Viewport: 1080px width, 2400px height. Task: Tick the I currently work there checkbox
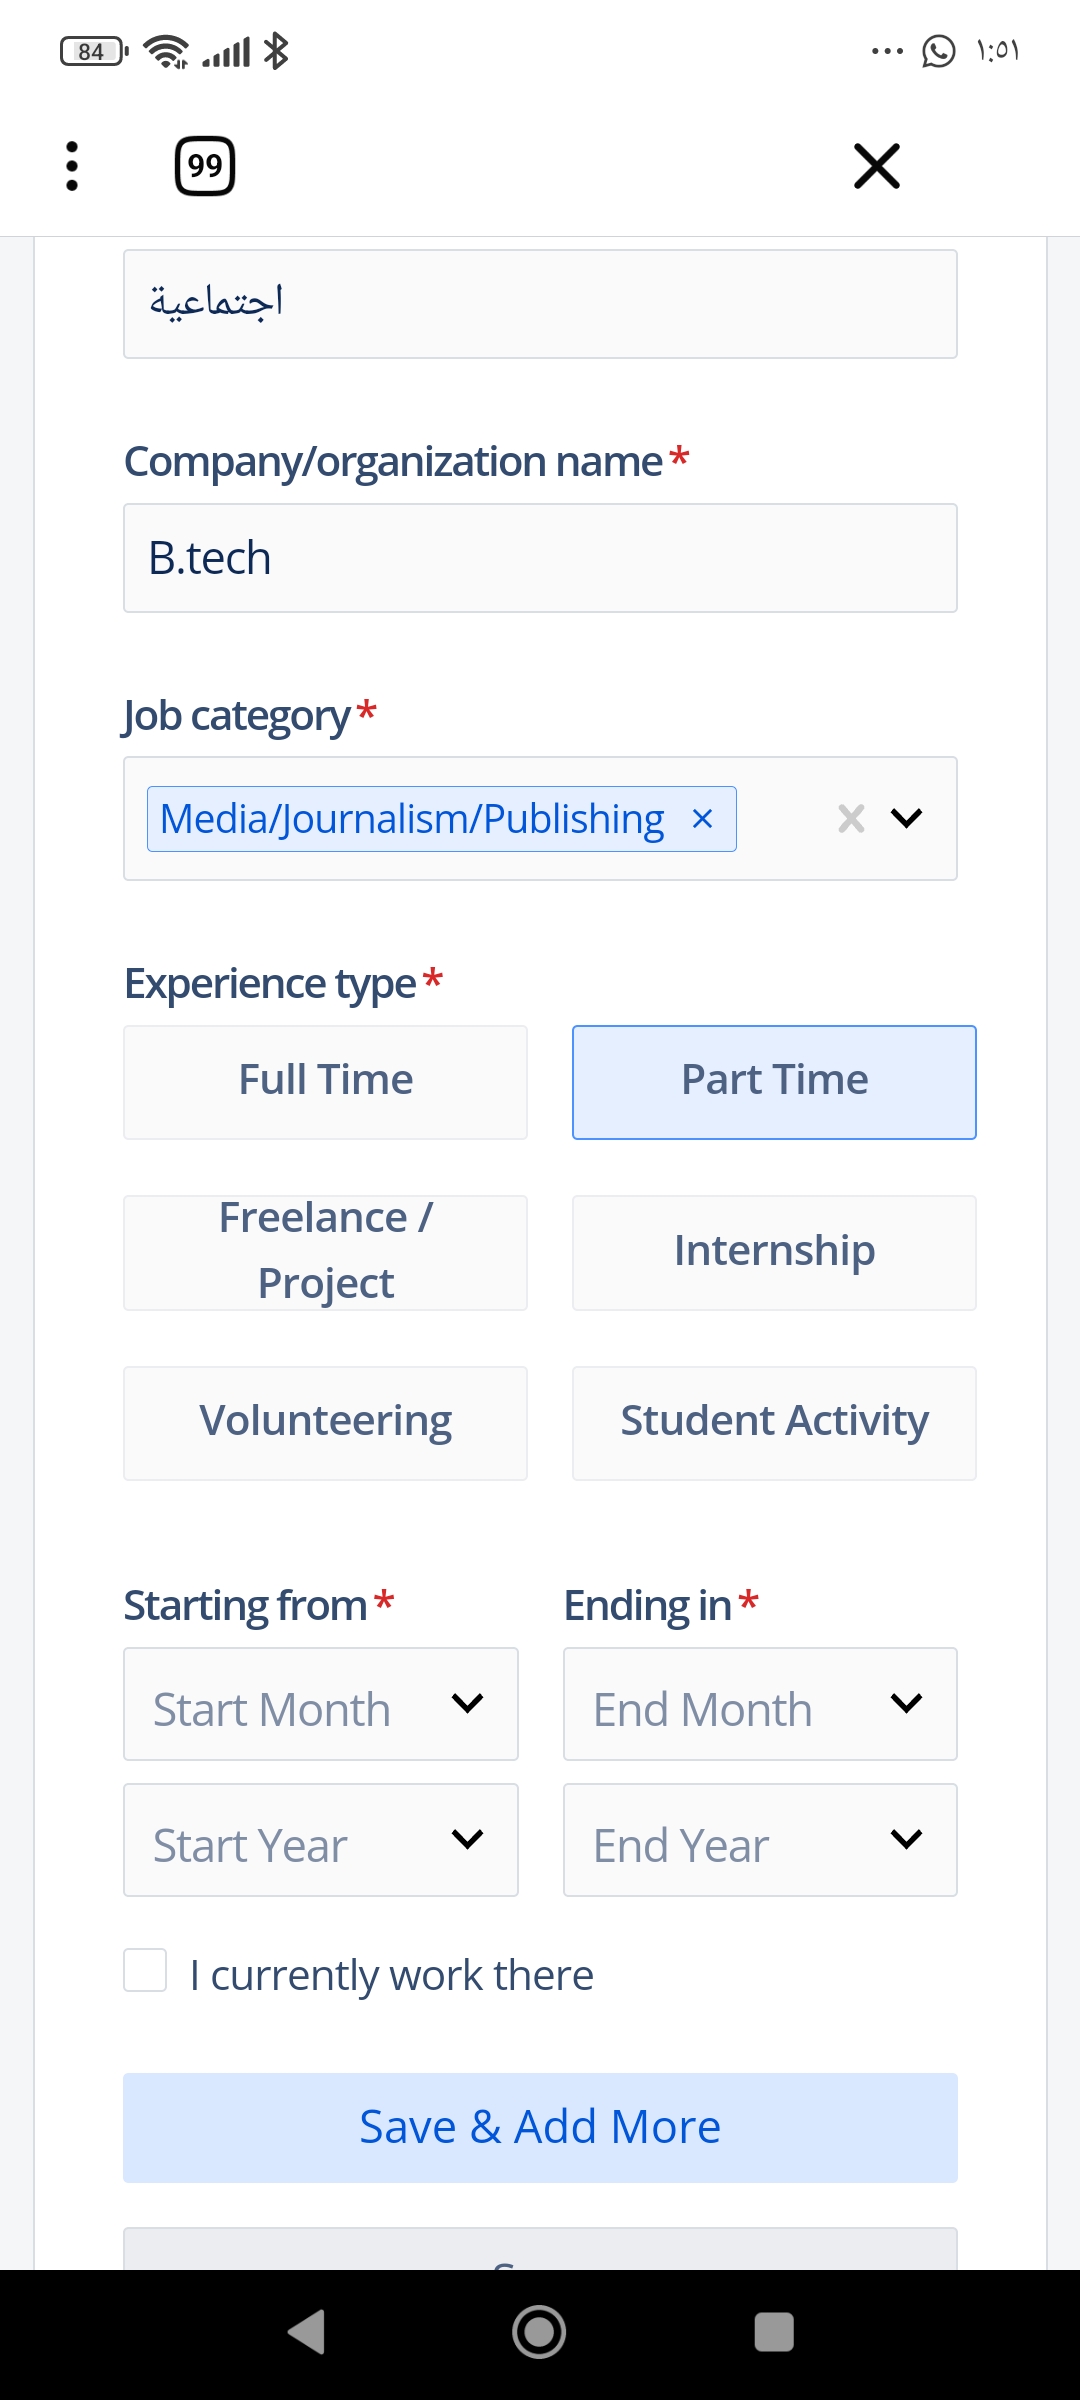pos(145,1970)
